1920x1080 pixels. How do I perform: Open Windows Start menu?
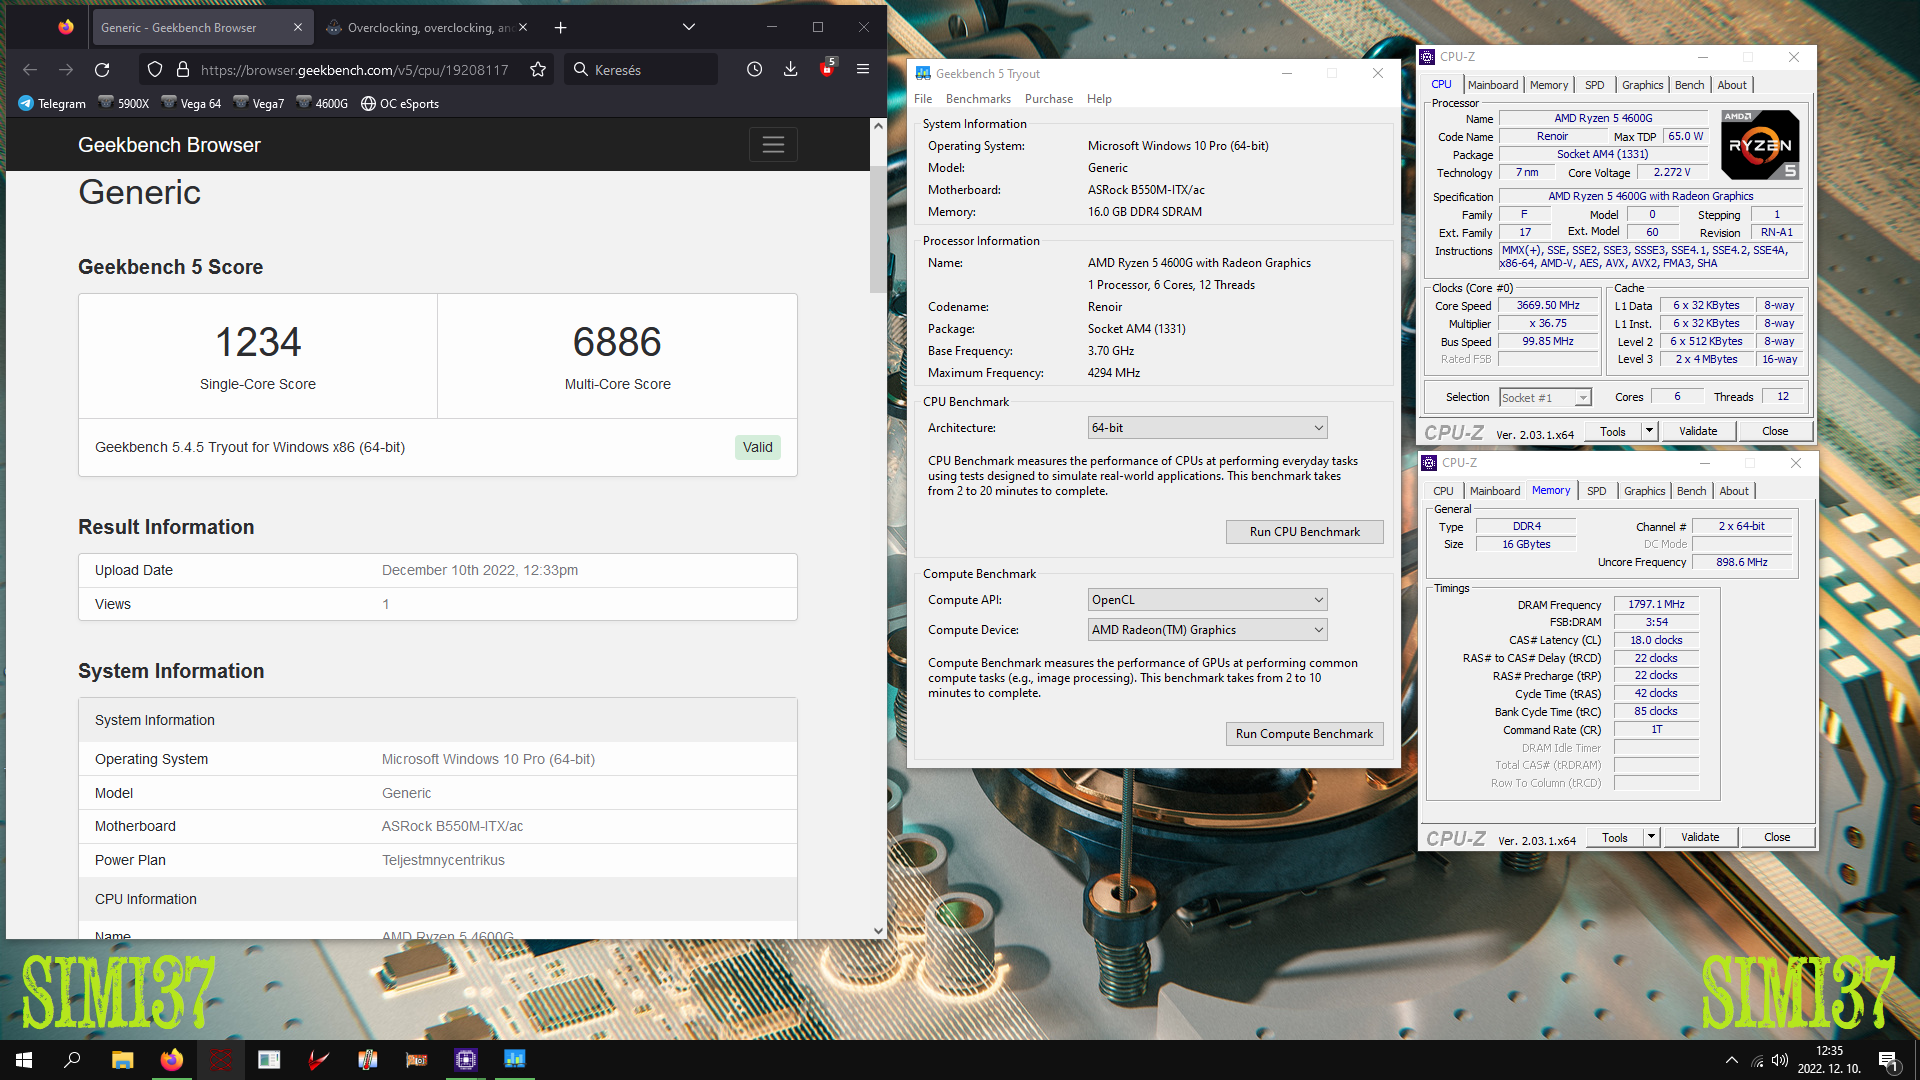(24, 1060)
